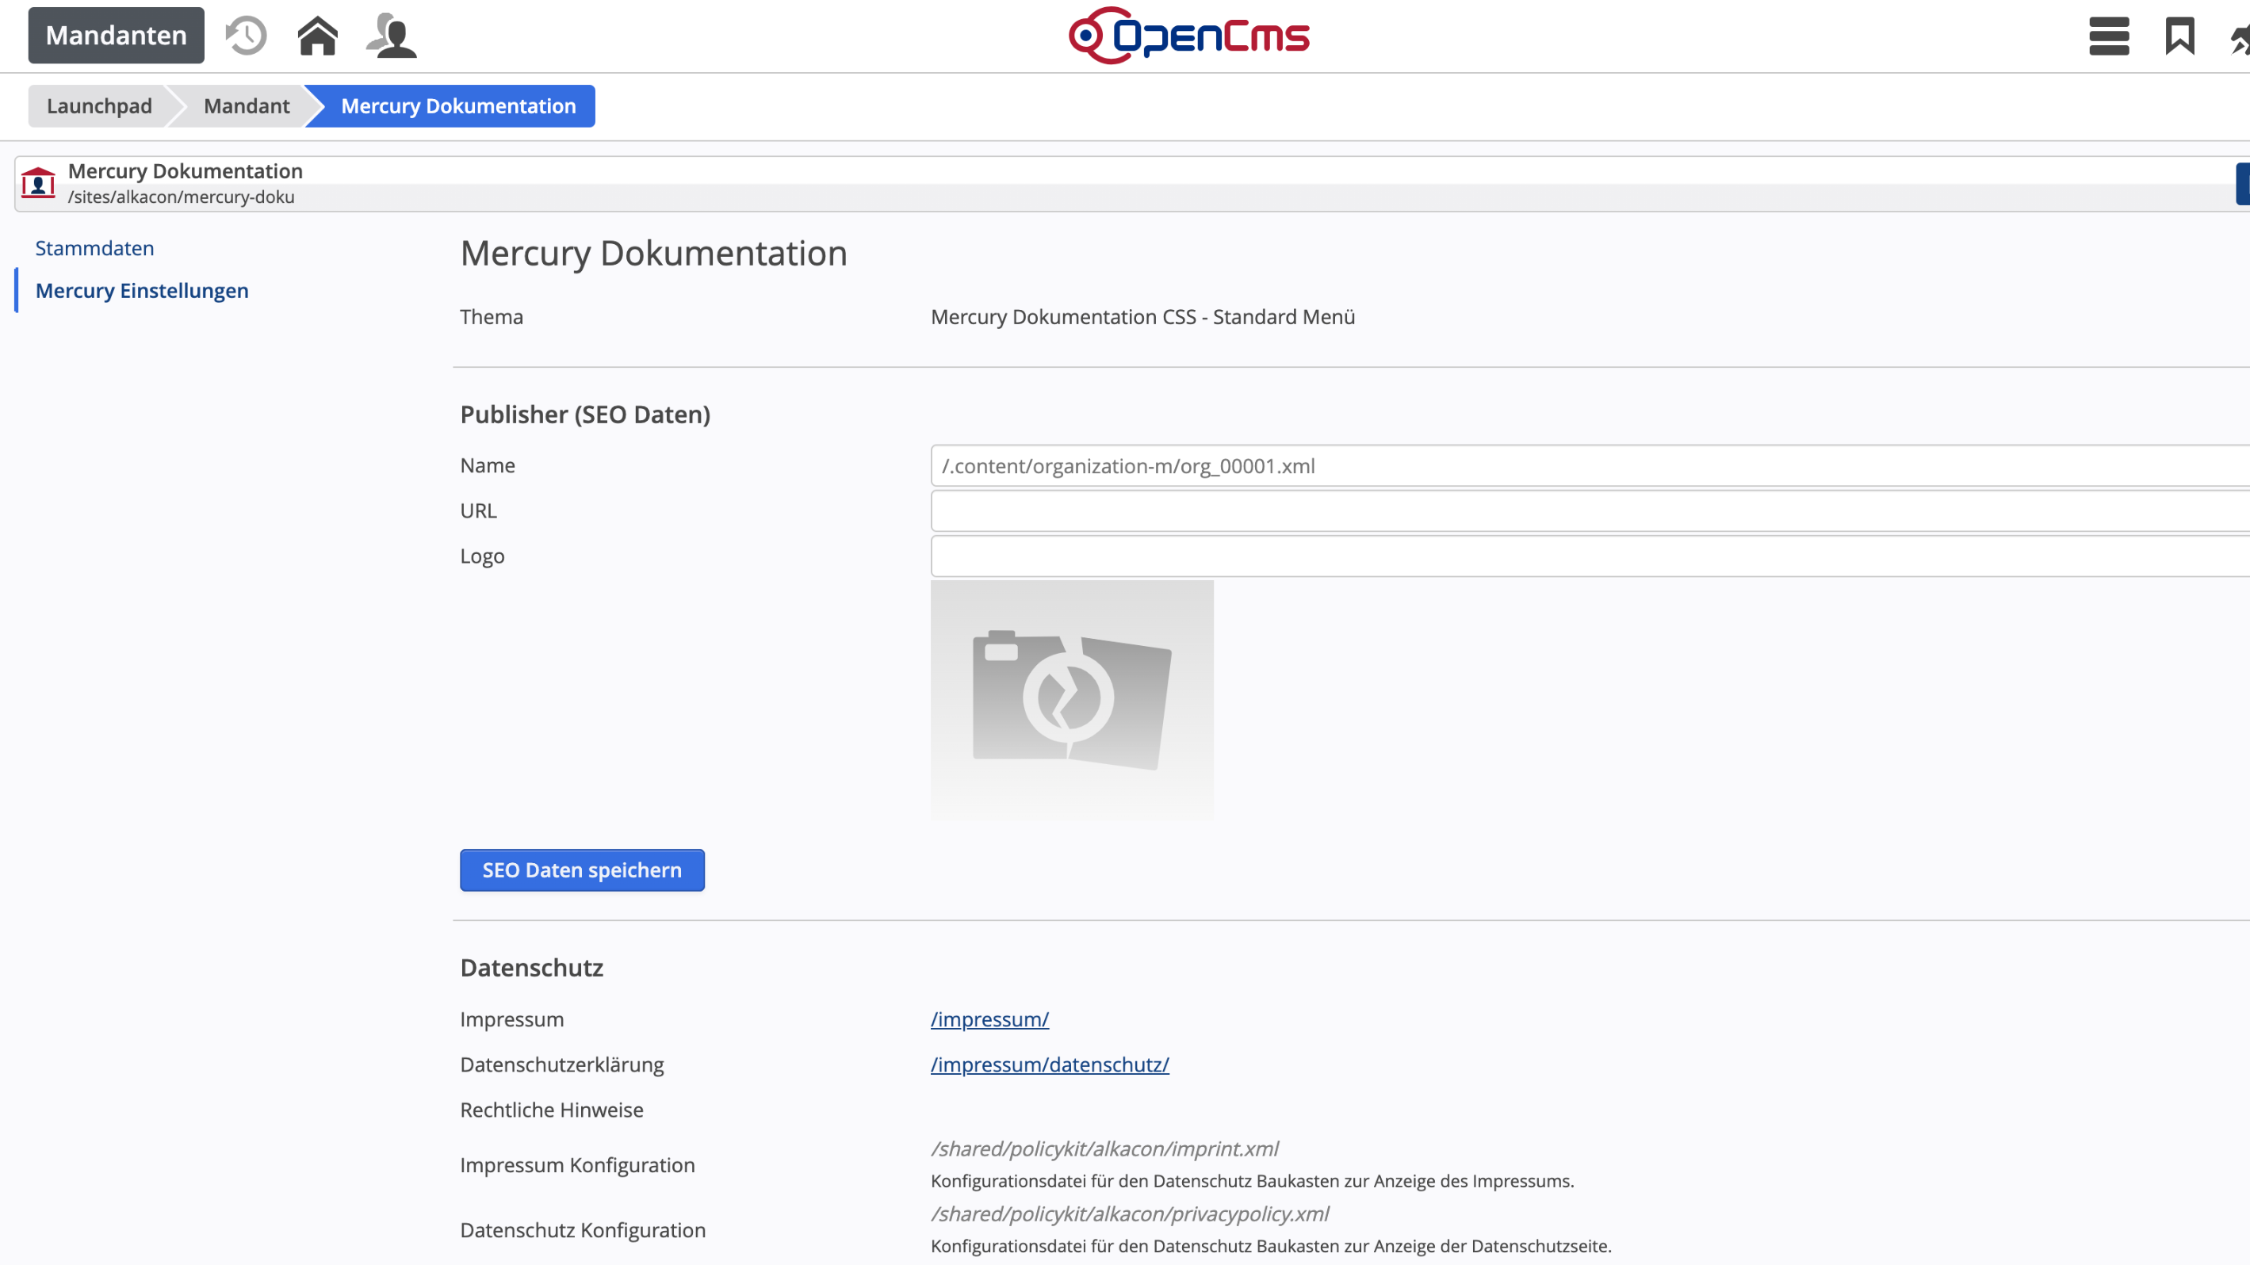Click the bookmark icon in the top right
Screen dimensions: 2250x1265
[2180, 34]
